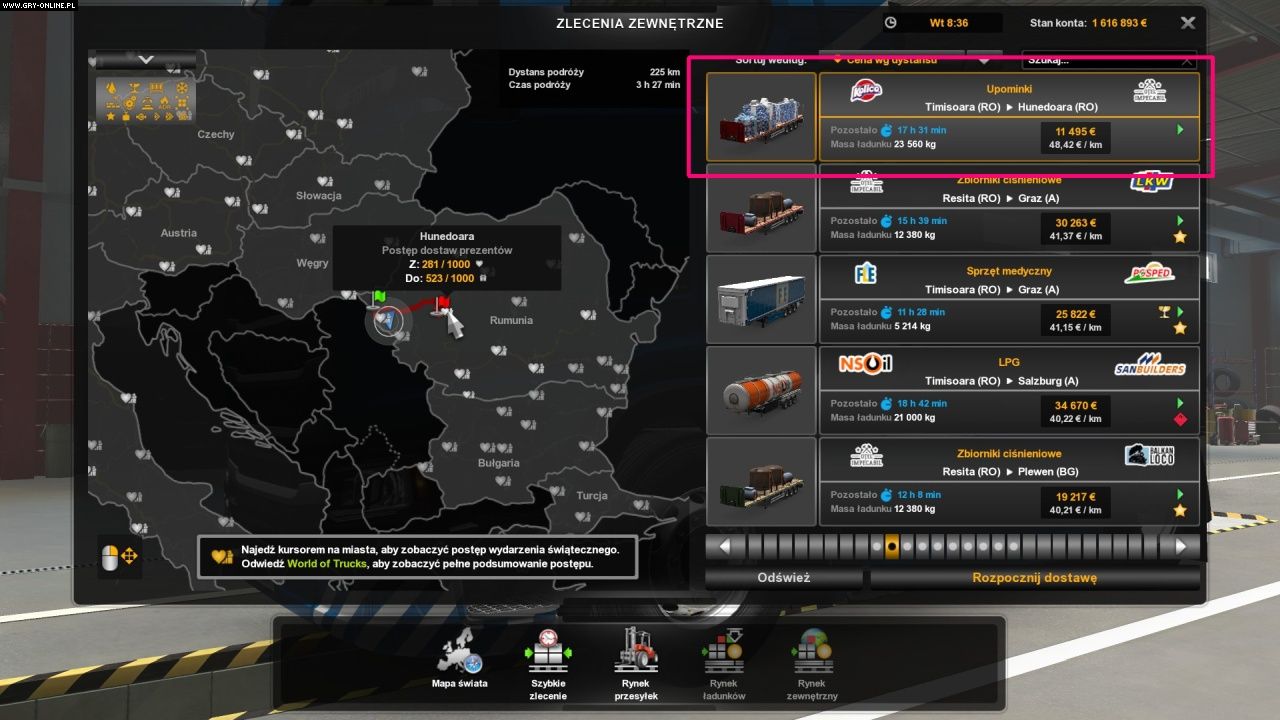Open the sort order dropdown arrow

point(984,60)
